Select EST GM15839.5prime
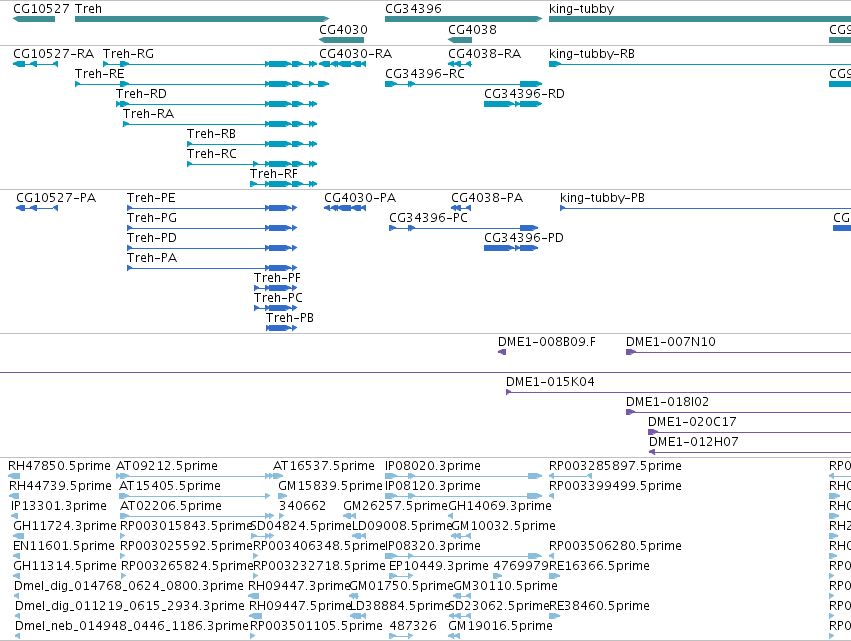851x641 pixels. tap(283, 496)
